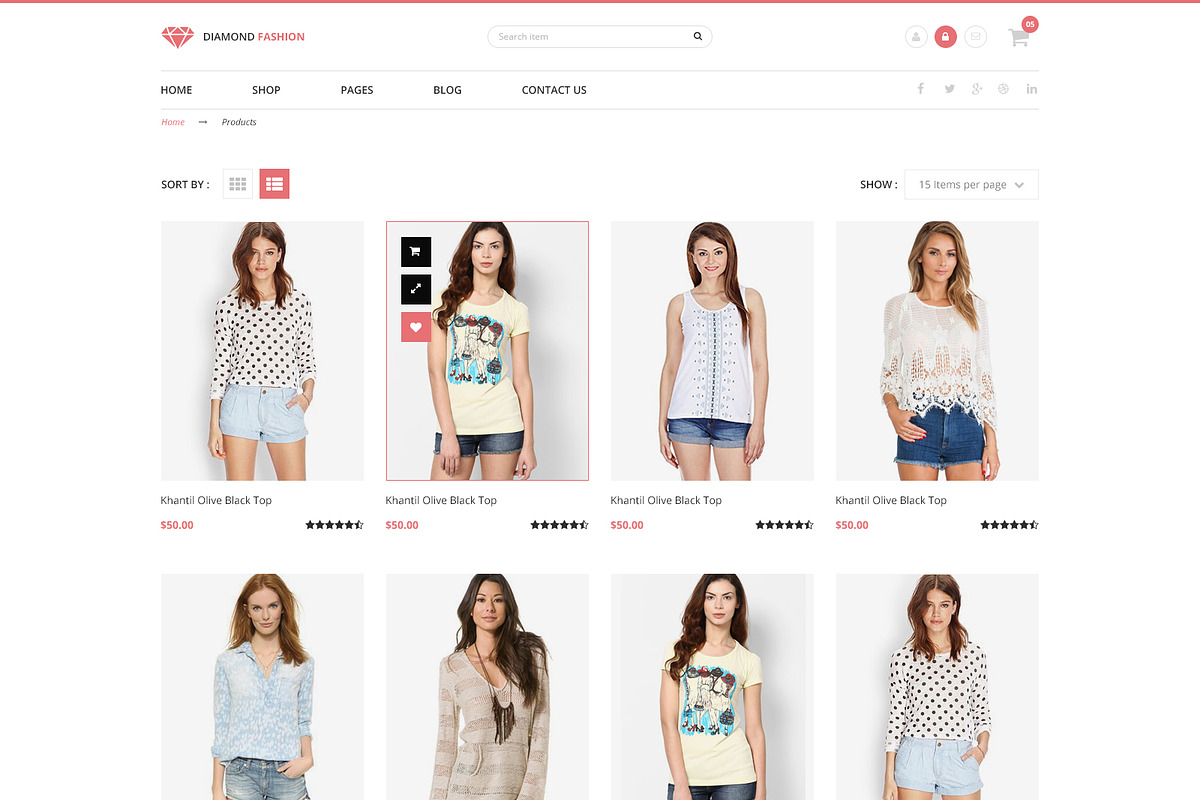The height and width of the screenshot is (800, 1200).
Task: Click star rating under polka dot top
Action: (335, 525)
